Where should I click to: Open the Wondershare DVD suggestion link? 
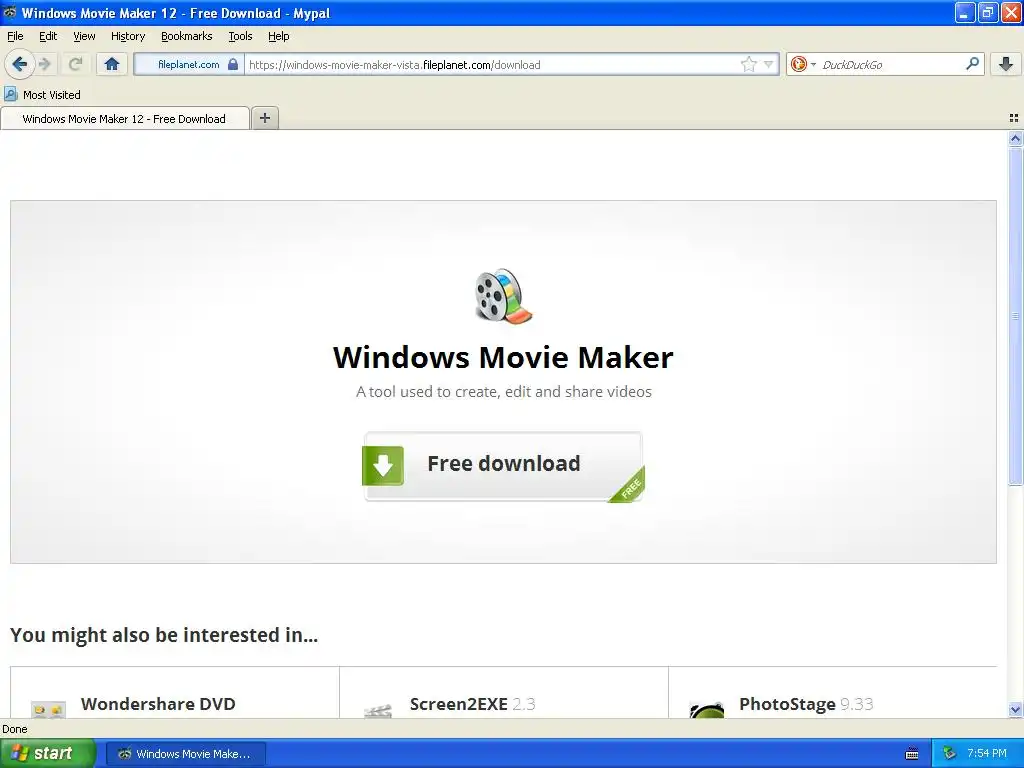click(158, 704)
